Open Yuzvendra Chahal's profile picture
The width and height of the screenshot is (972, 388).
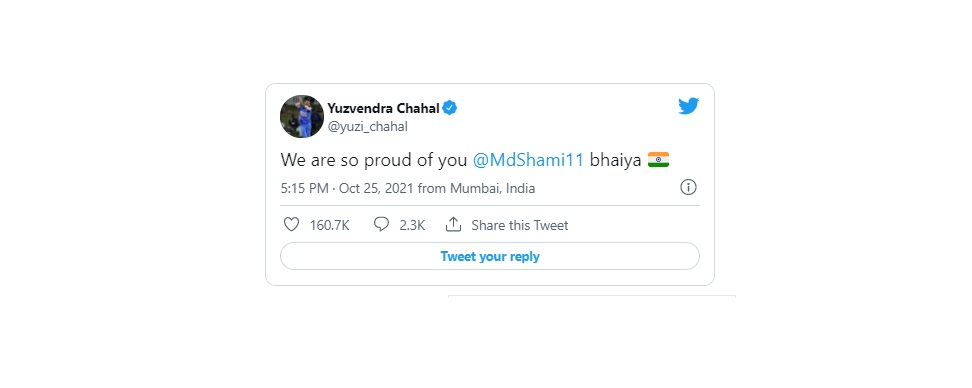302,117
